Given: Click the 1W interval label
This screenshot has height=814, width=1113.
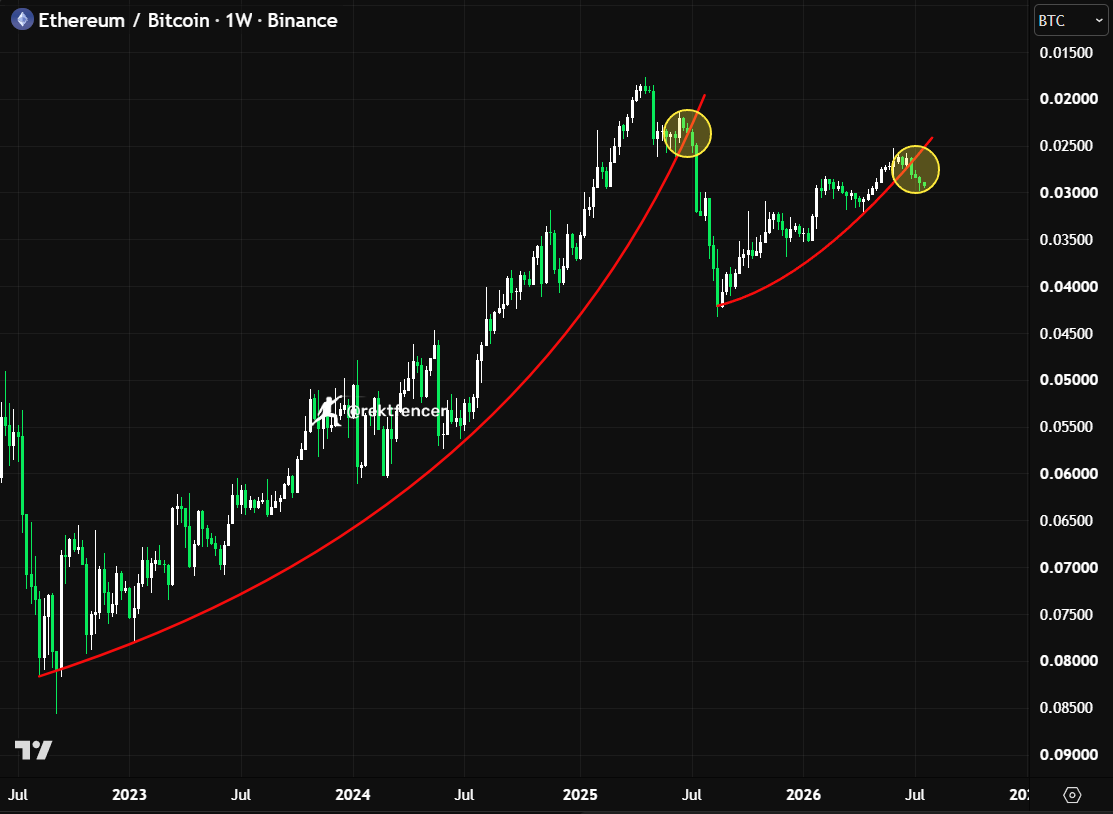Looking at the screenshot, I should 238,21.
